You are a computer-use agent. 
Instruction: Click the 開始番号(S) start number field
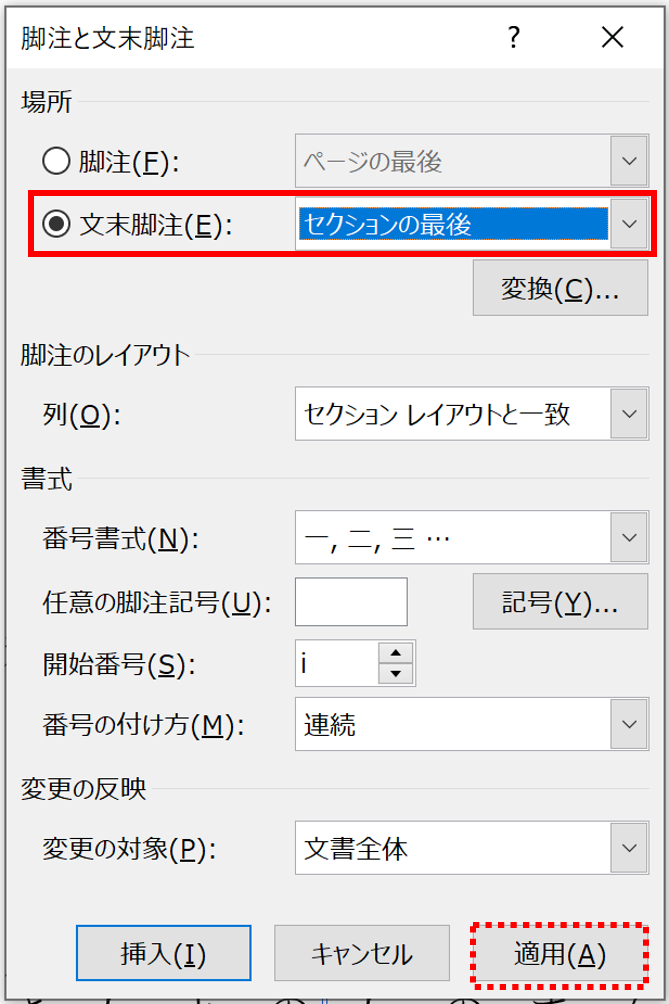(x=337, y=663)
